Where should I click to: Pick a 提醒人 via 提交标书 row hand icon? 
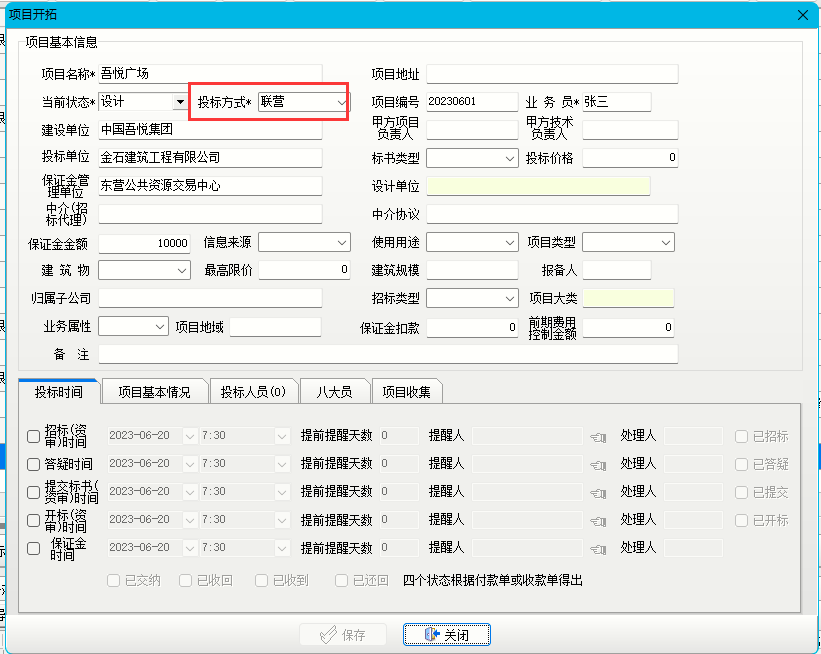598,492
